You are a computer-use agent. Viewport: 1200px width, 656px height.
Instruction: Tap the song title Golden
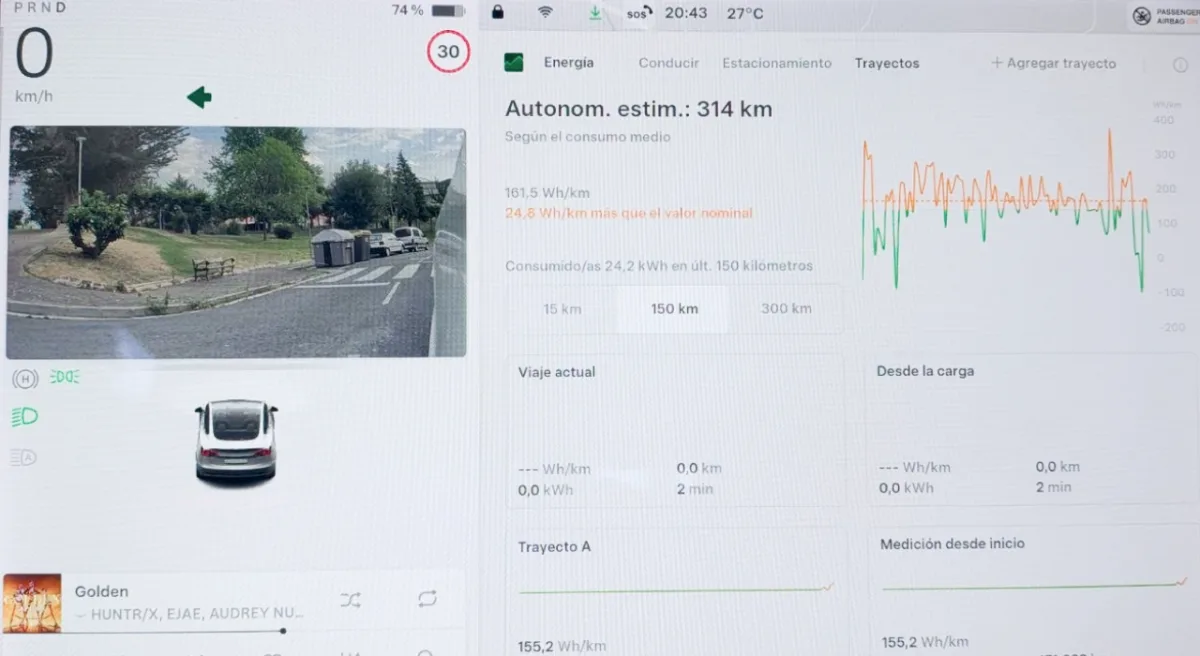click(101, 591)
